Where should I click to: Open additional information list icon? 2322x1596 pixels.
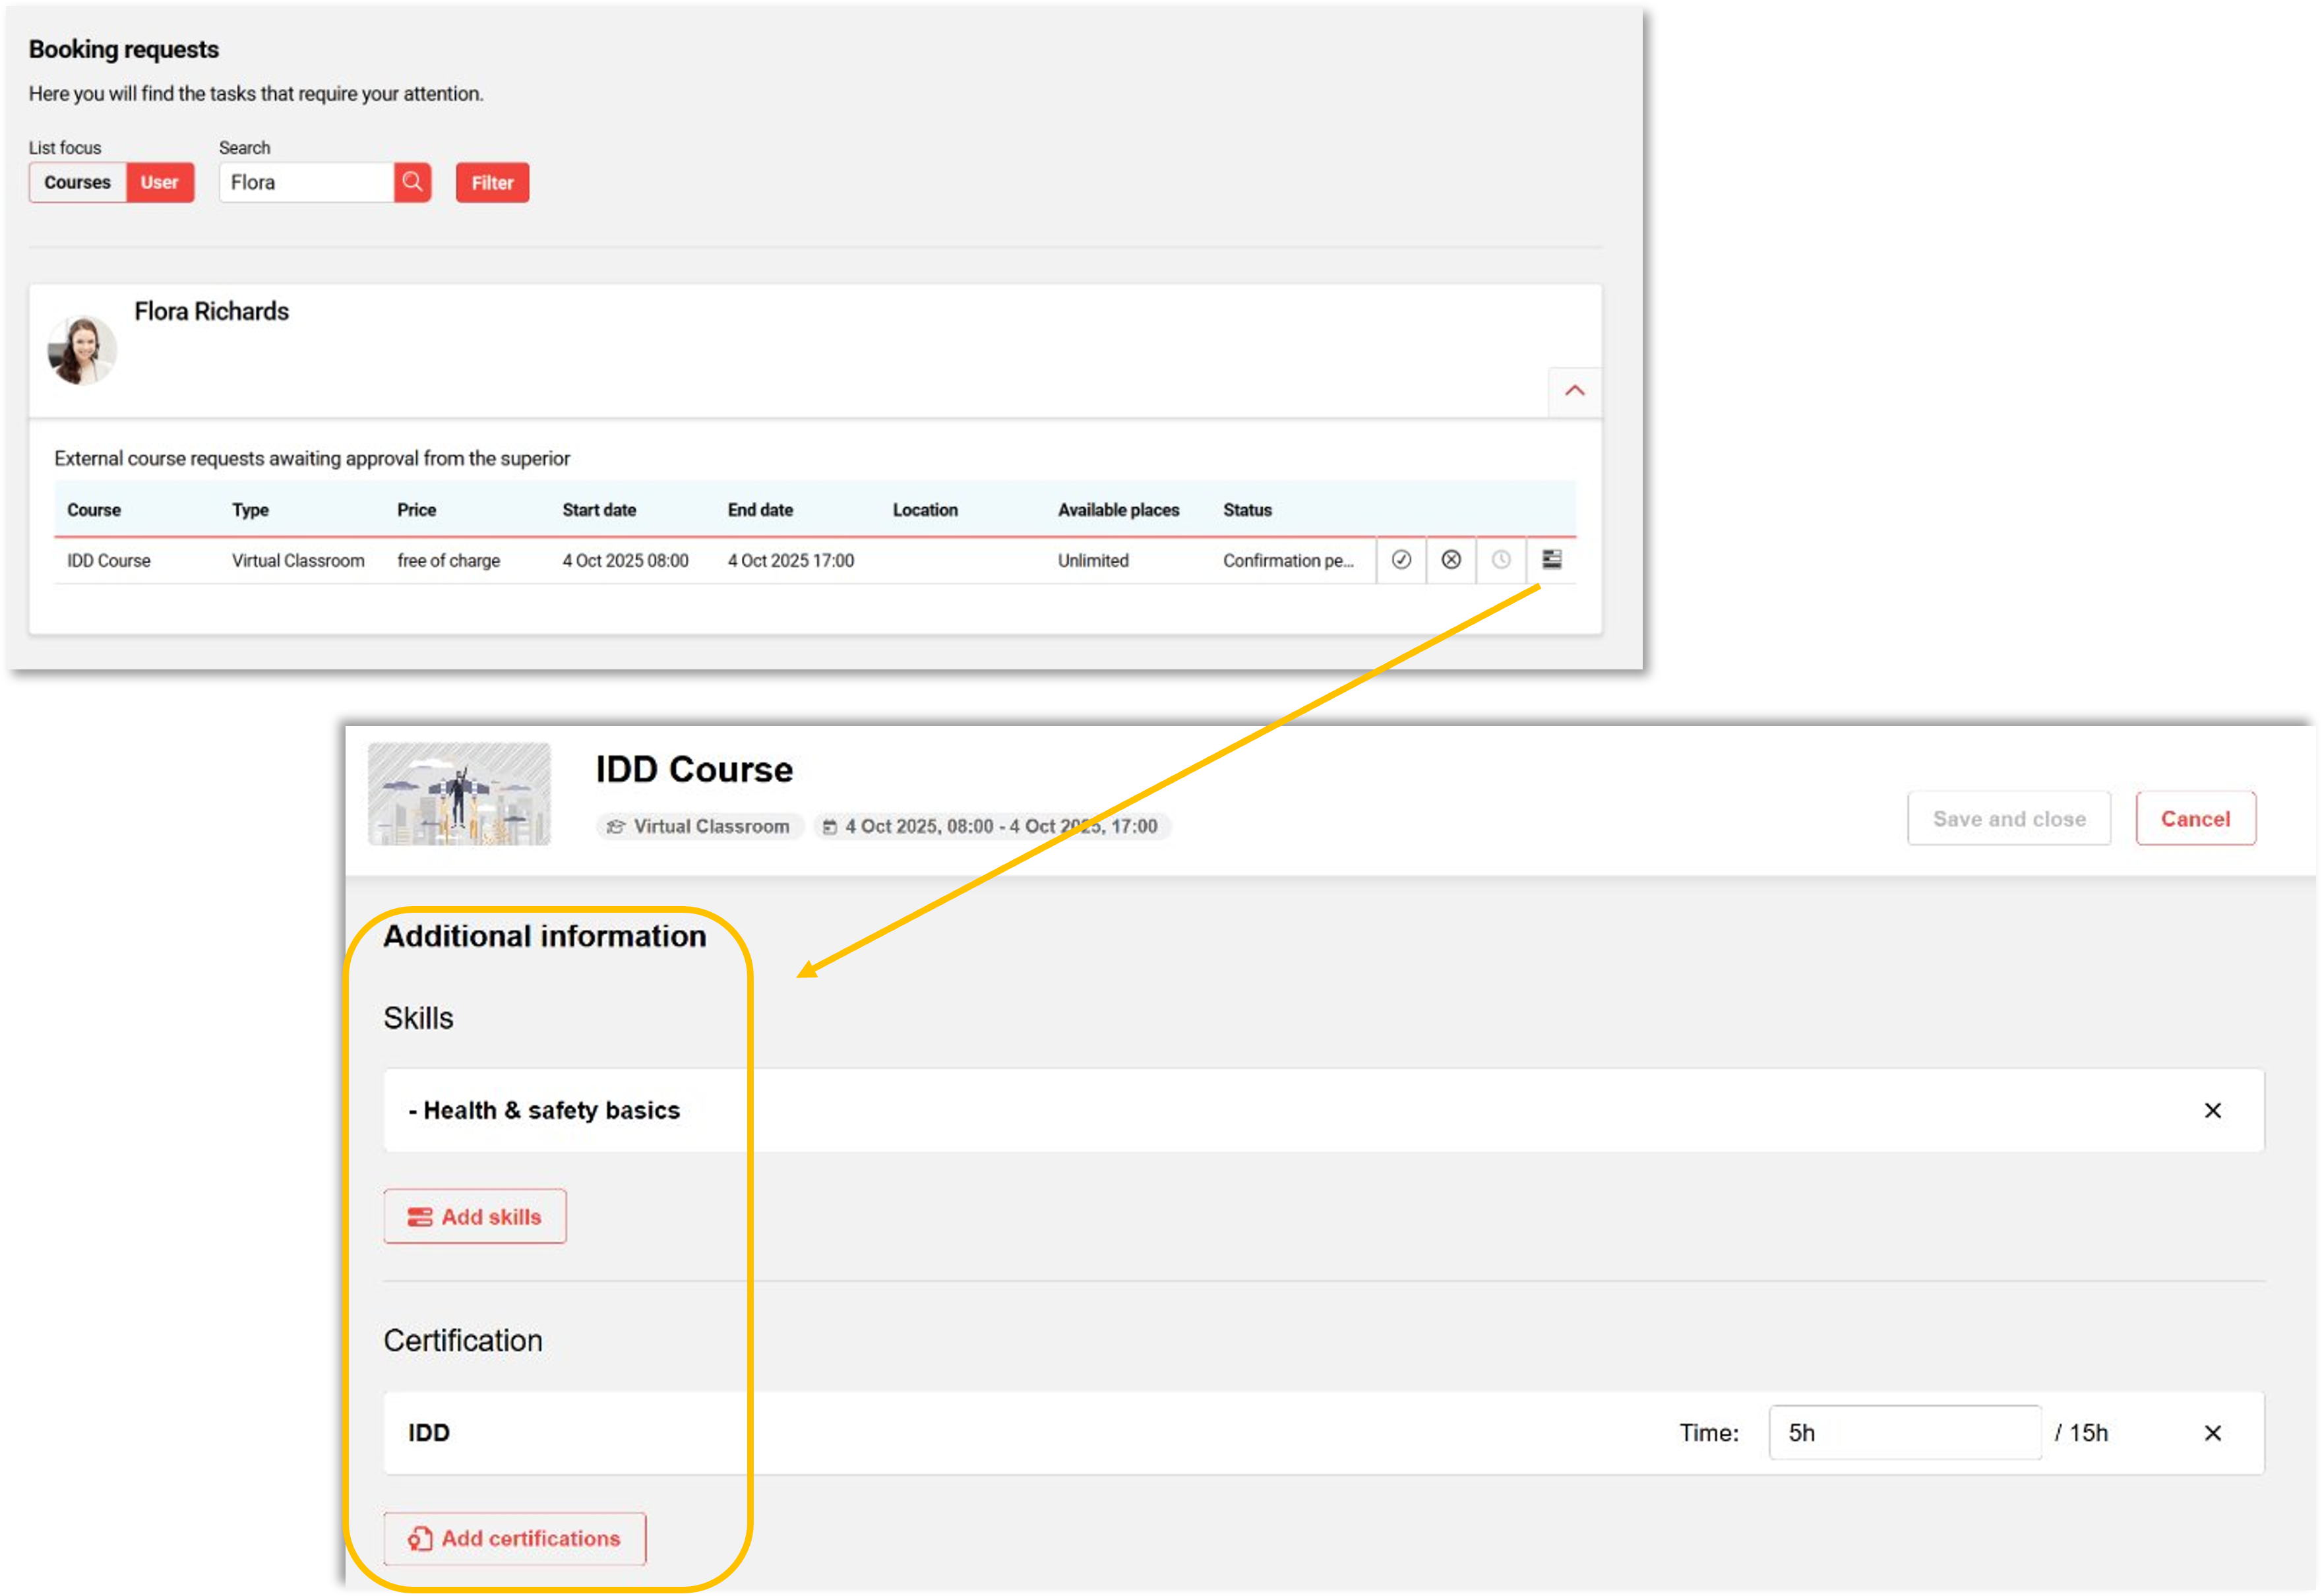pyautogui.click(x=1551, y=560)
